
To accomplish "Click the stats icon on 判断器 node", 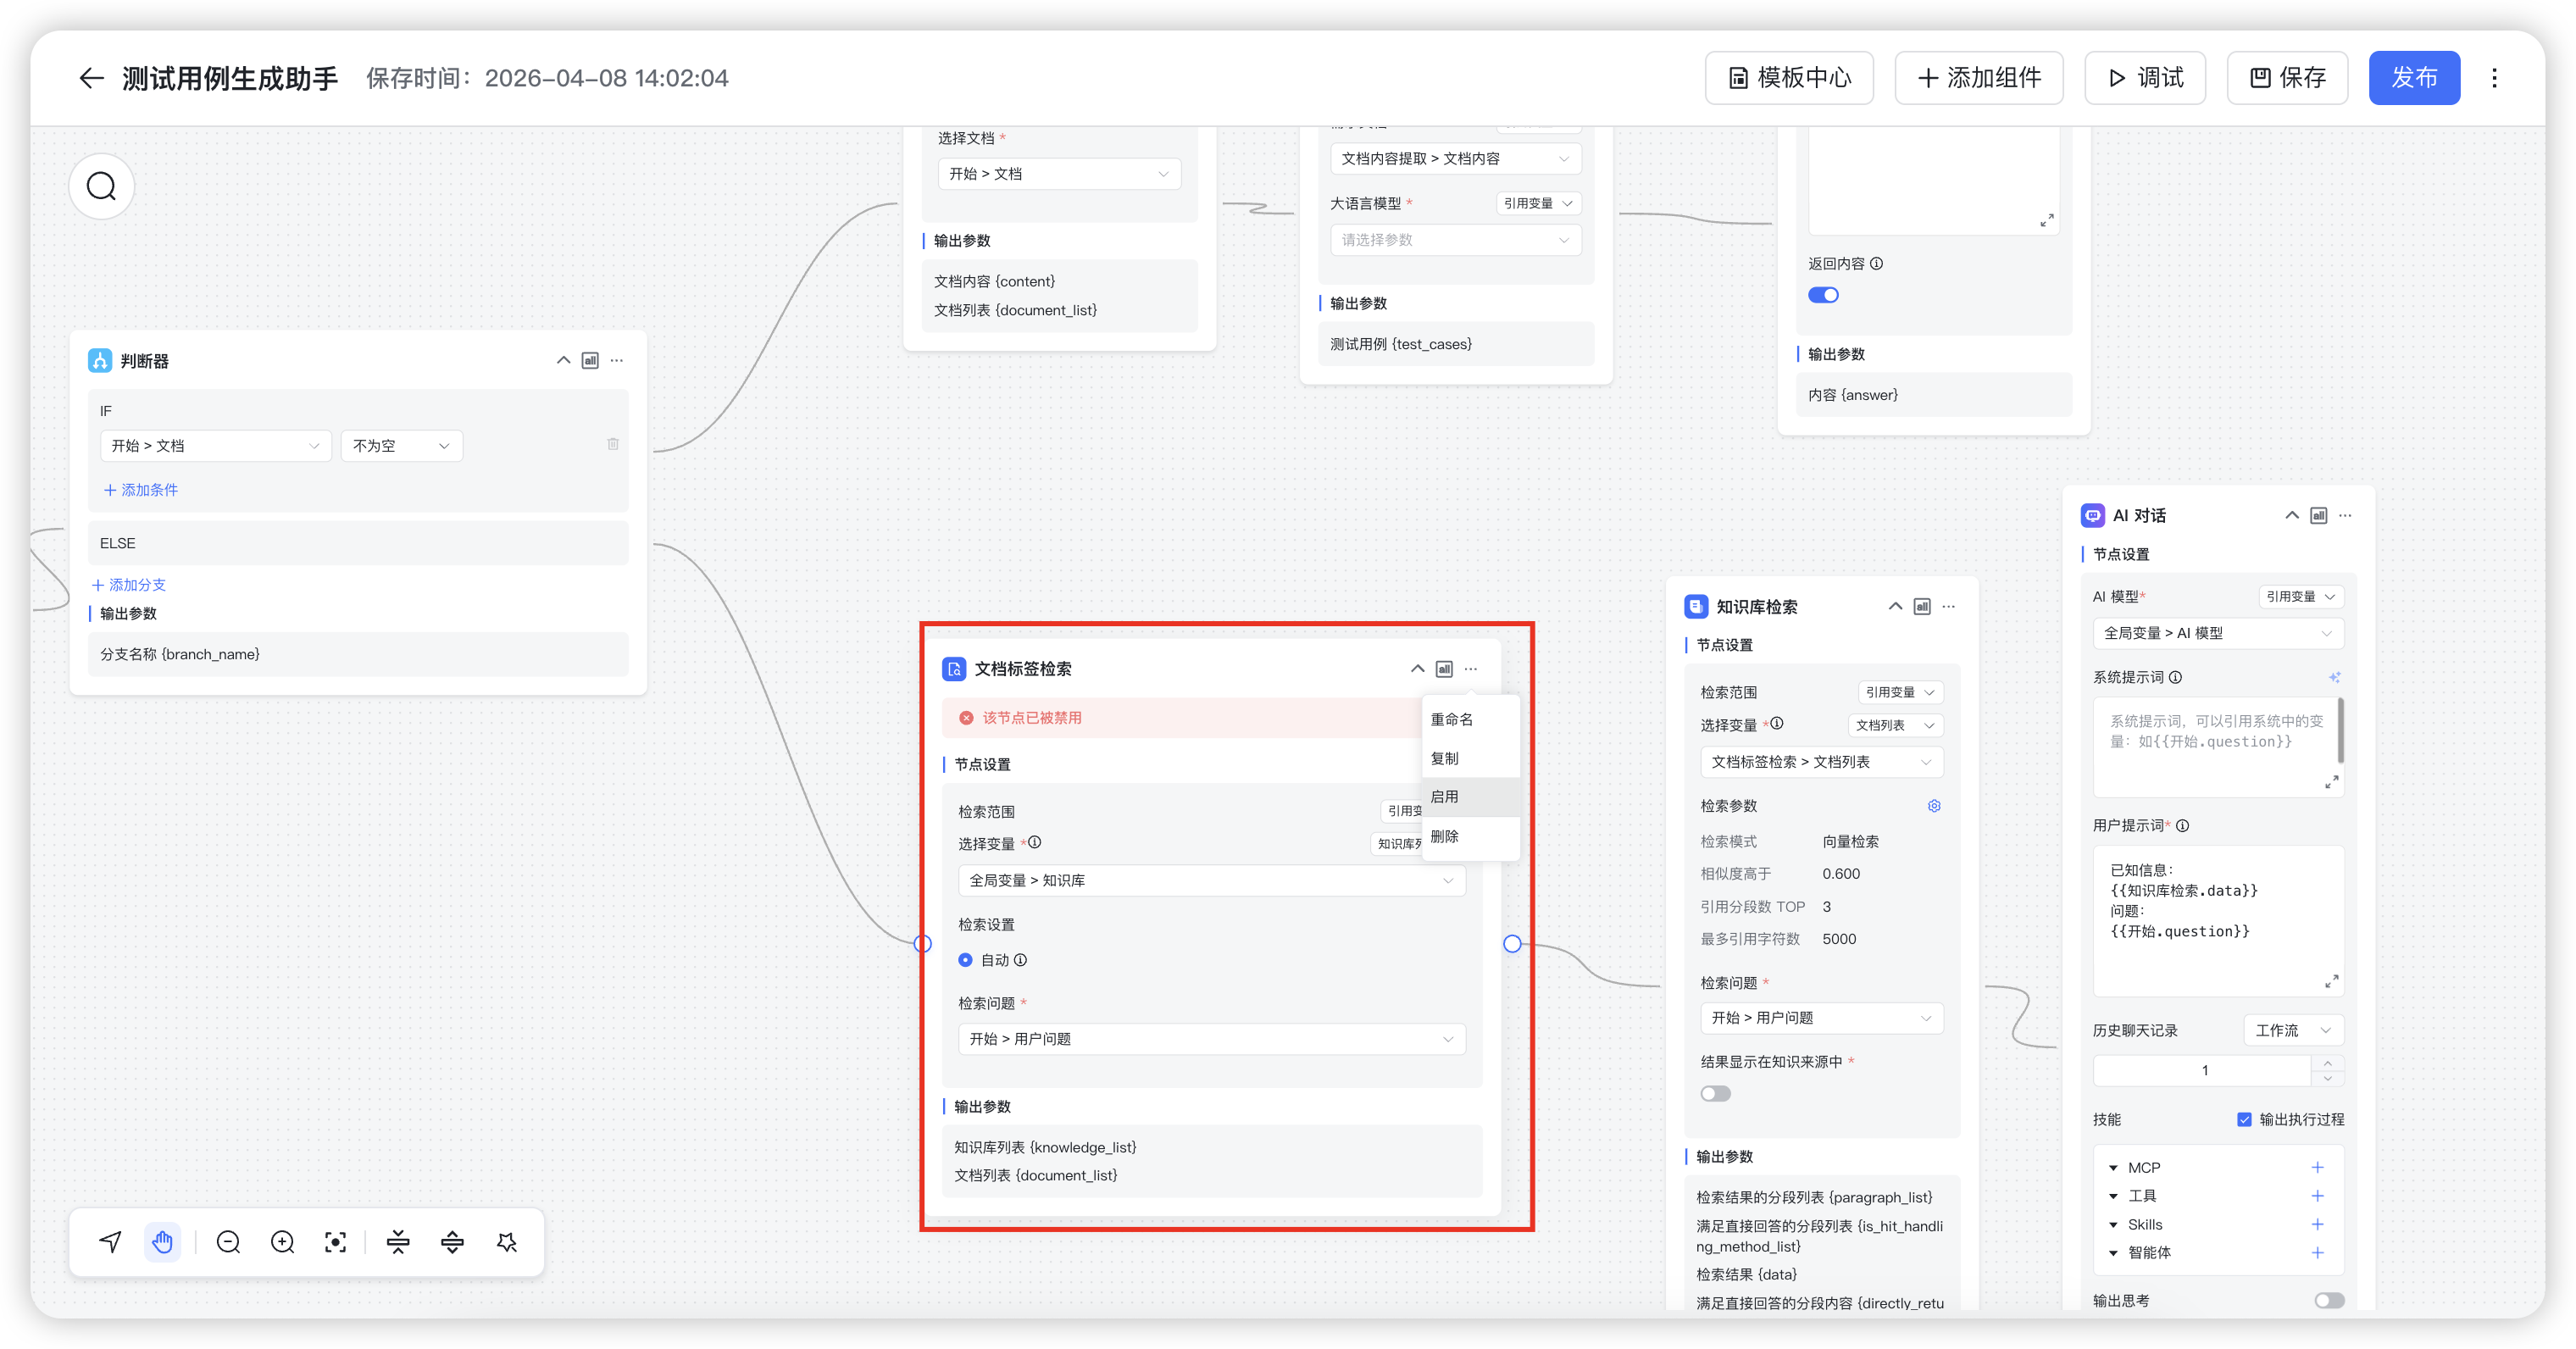I will pos(590,360).
